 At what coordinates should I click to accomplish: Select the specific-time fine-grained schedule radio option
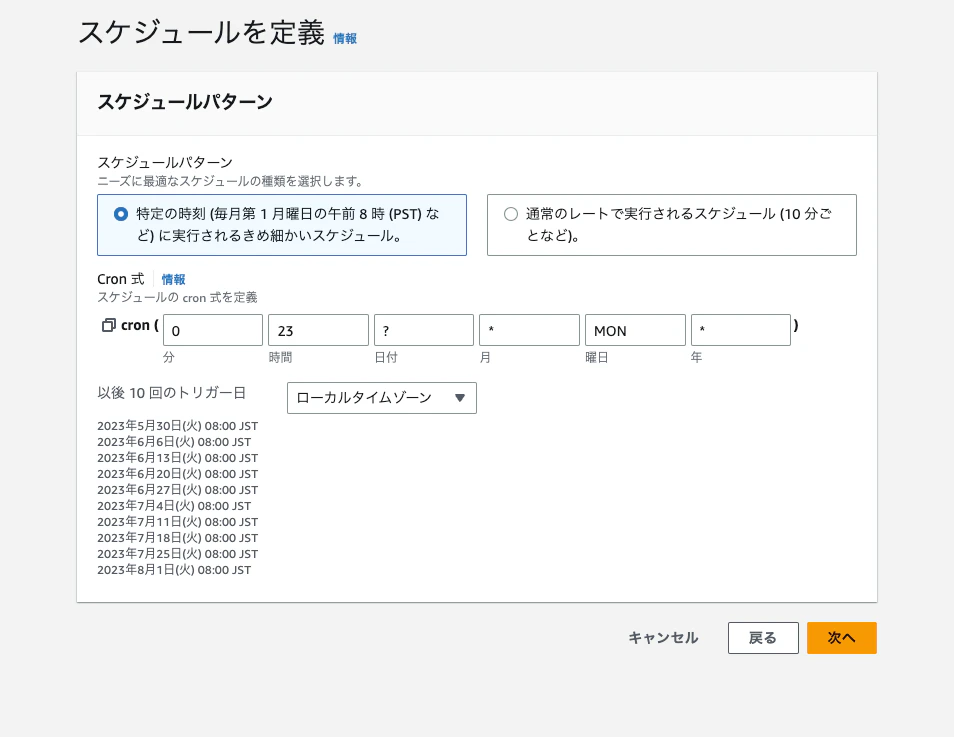tap(121, 214)
